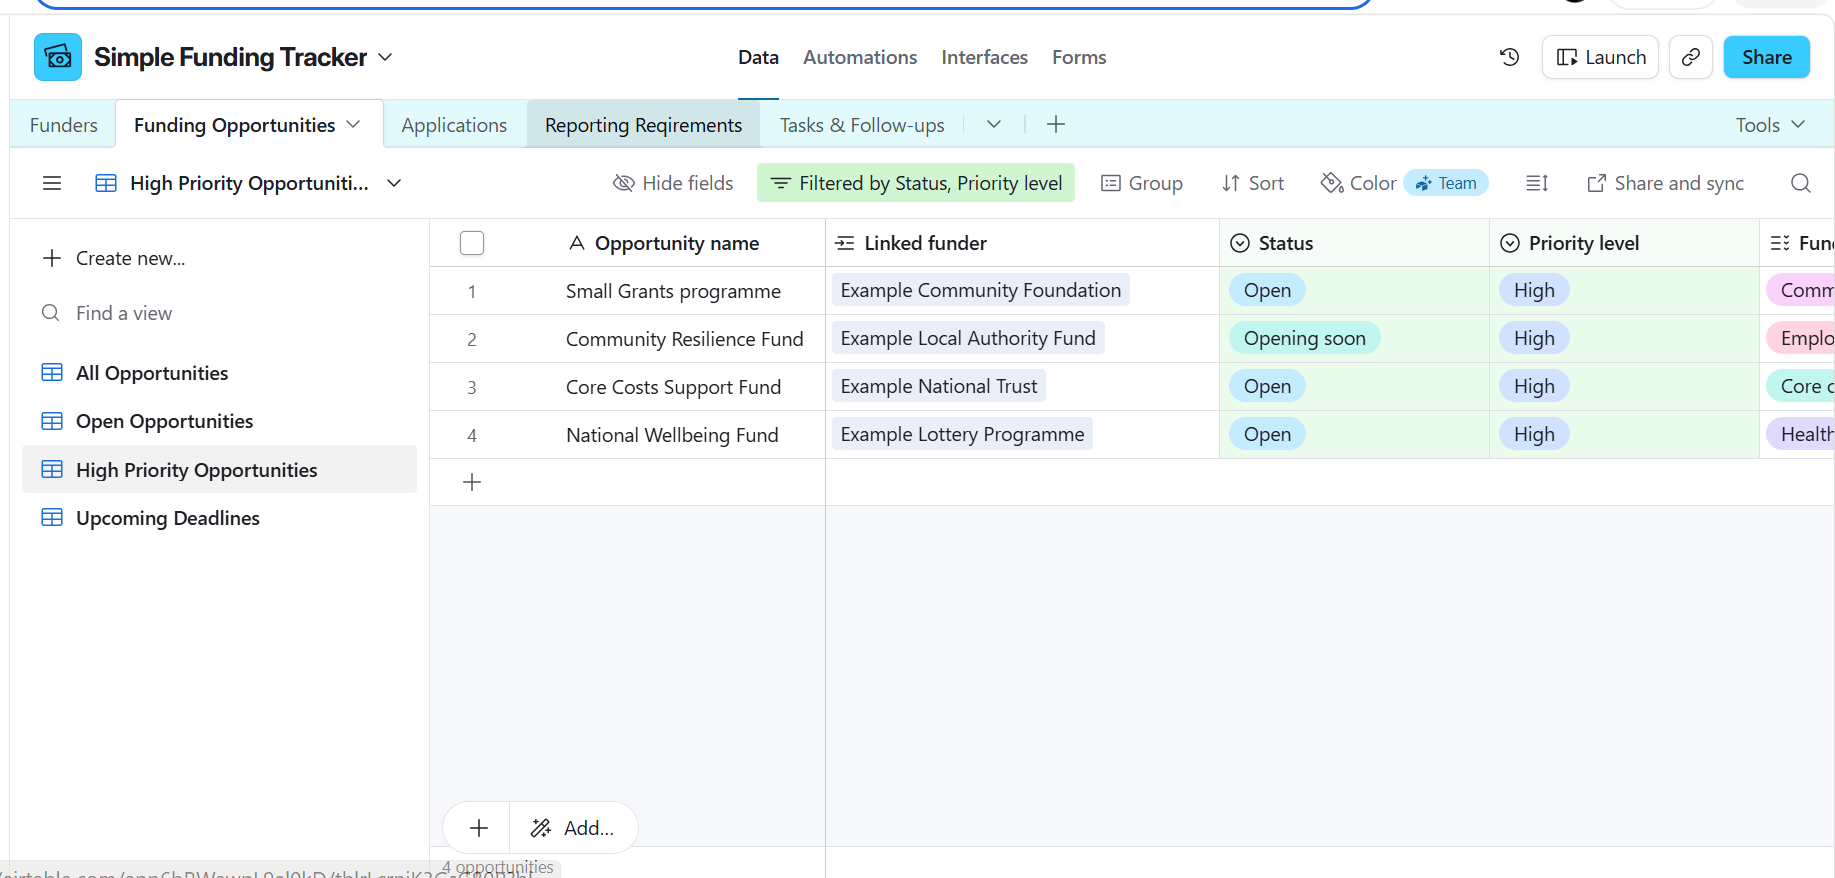Open the Tools dropdown menu
Image resolution: width=1835 pixels, height=878 pixels.
(x=1770, y=125)
